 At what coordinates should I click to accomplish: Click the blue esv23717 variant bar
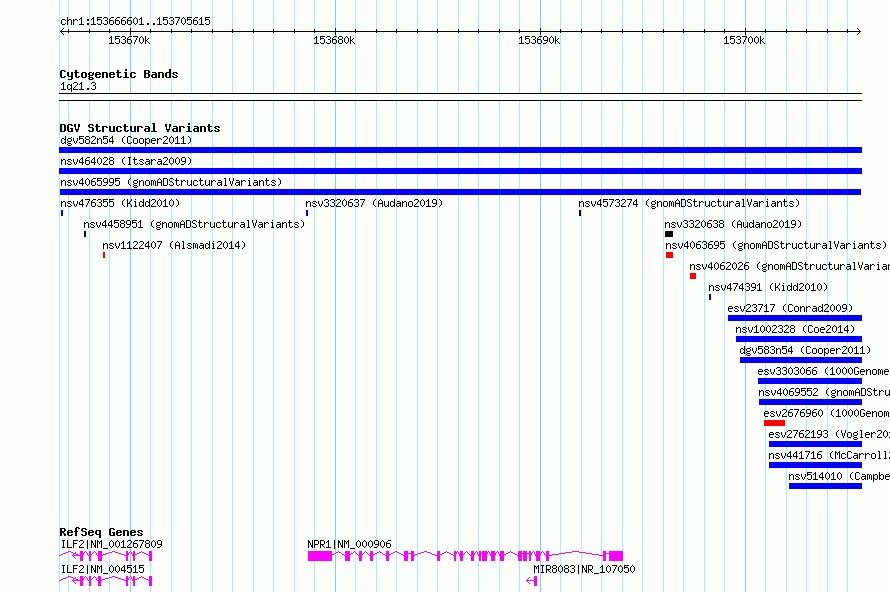(795, 318)
